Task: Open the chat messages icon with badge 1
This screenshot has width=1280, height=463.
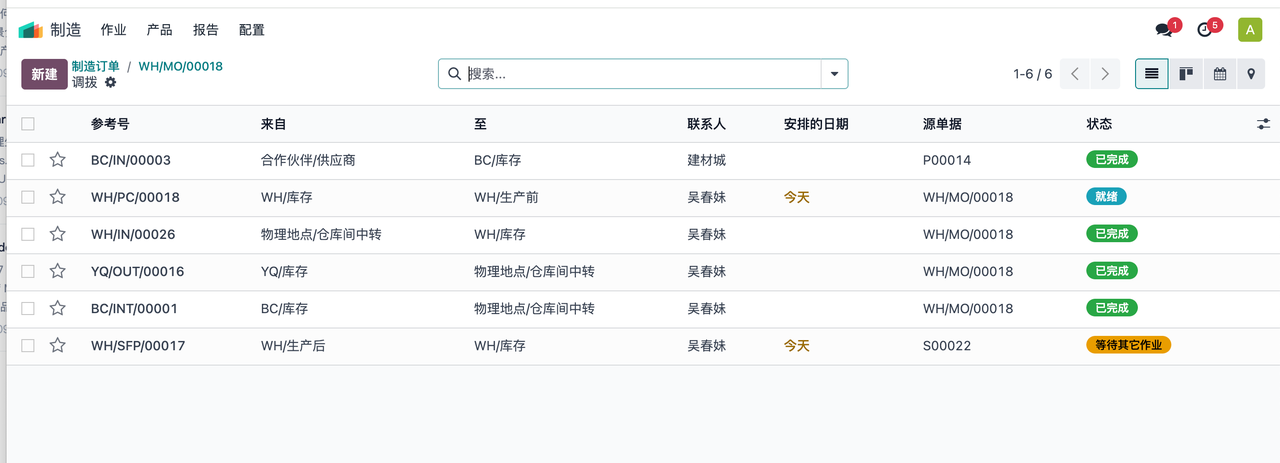Action: (1164, 30)
